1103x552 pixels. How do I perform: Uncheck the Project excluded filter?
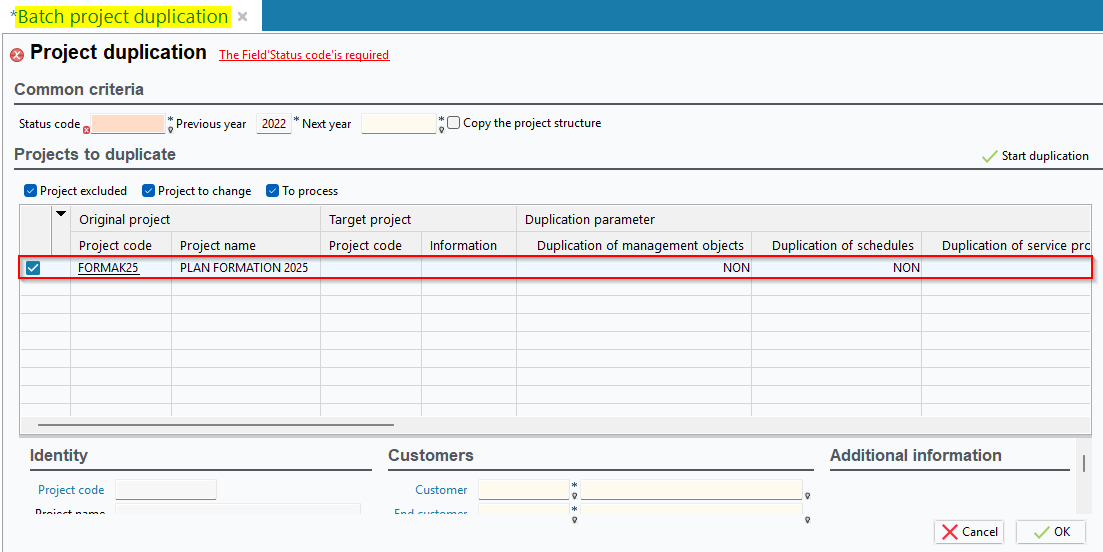click(x=30, y=191)
